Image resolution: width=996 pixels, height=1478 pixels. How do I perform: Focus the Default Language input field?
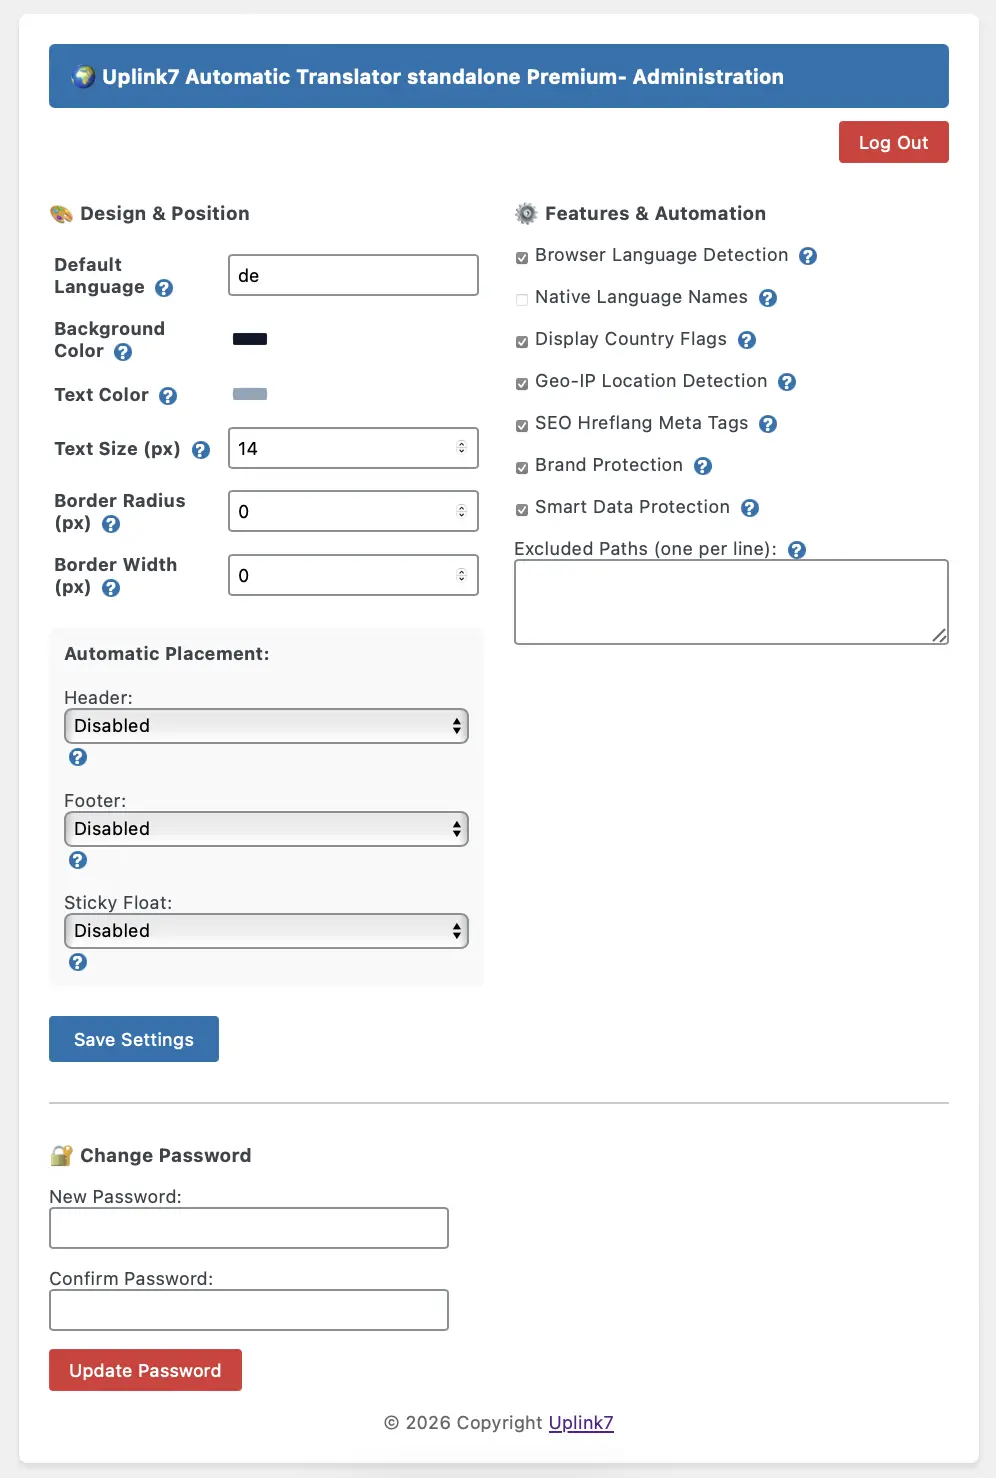pos(353,275)
